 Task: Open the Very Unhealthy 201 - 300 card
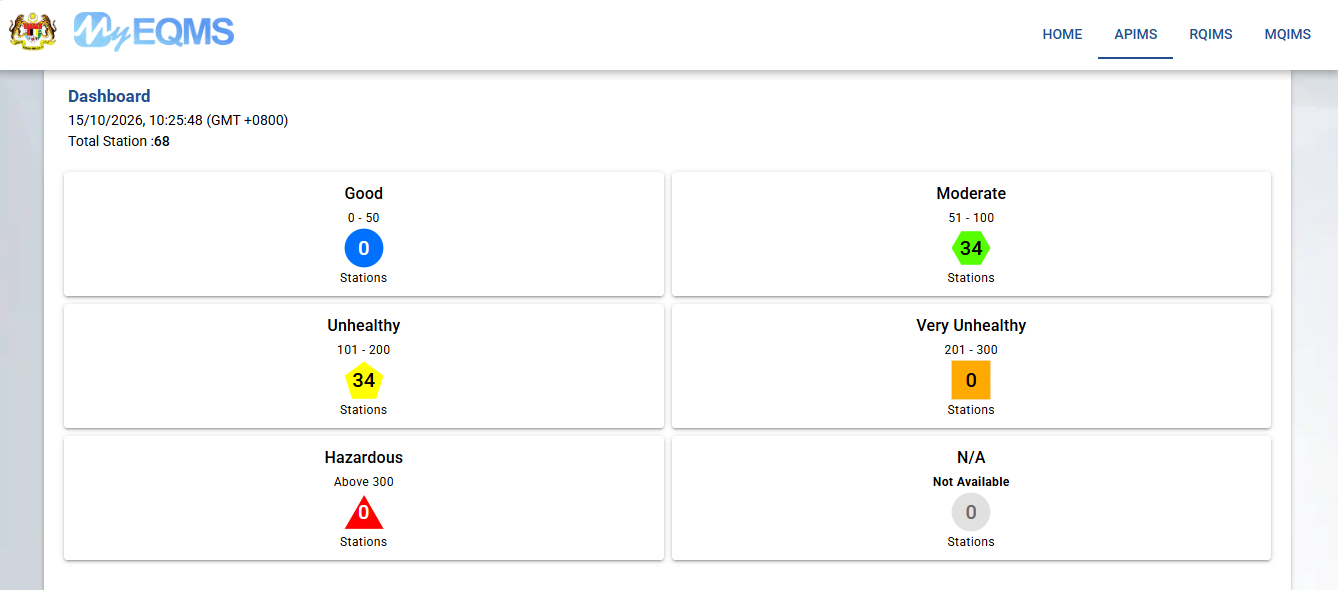(x=971, y=366)
